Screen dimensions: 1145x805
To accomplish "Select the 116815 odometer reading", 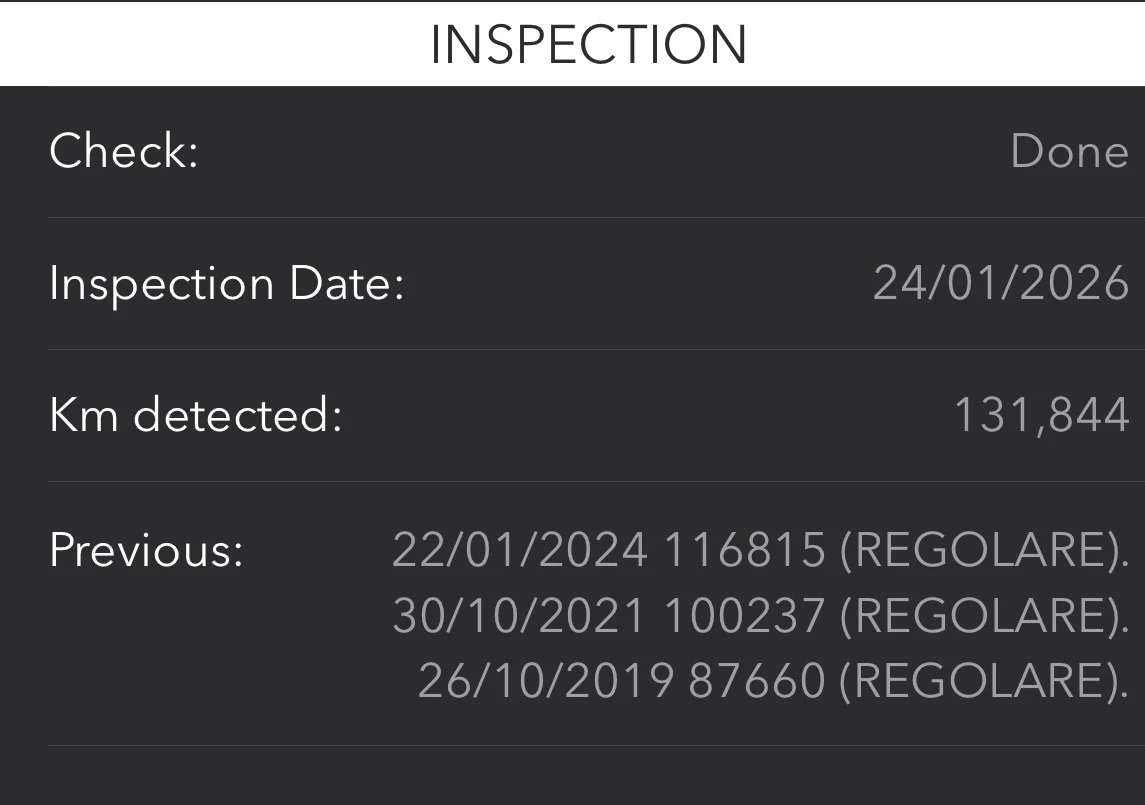I will tap(744, 550).
